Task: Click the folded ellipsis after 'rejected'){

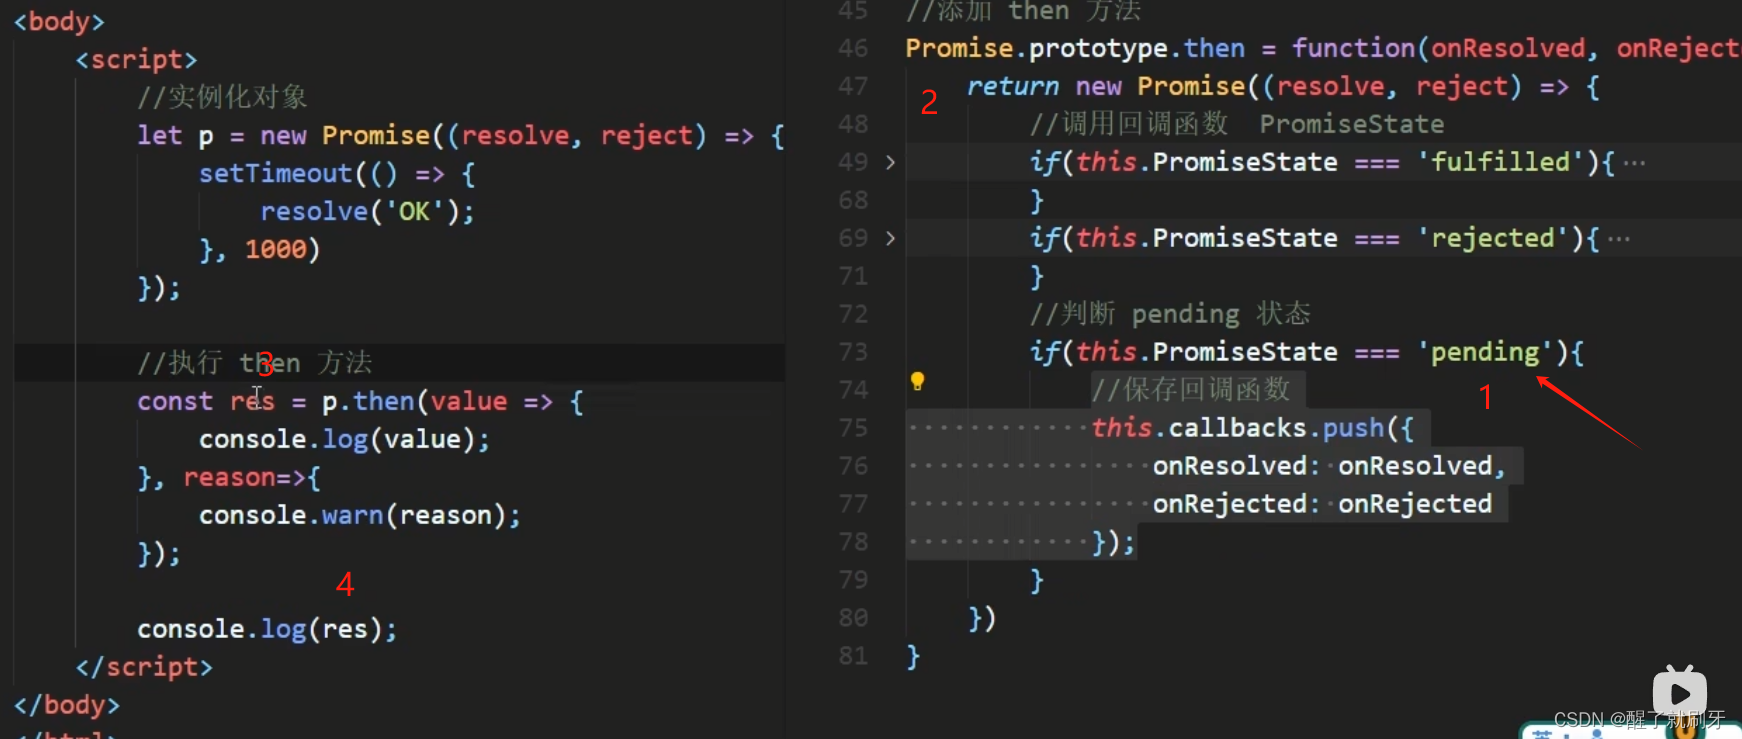Action: (x=1619, y=239)
